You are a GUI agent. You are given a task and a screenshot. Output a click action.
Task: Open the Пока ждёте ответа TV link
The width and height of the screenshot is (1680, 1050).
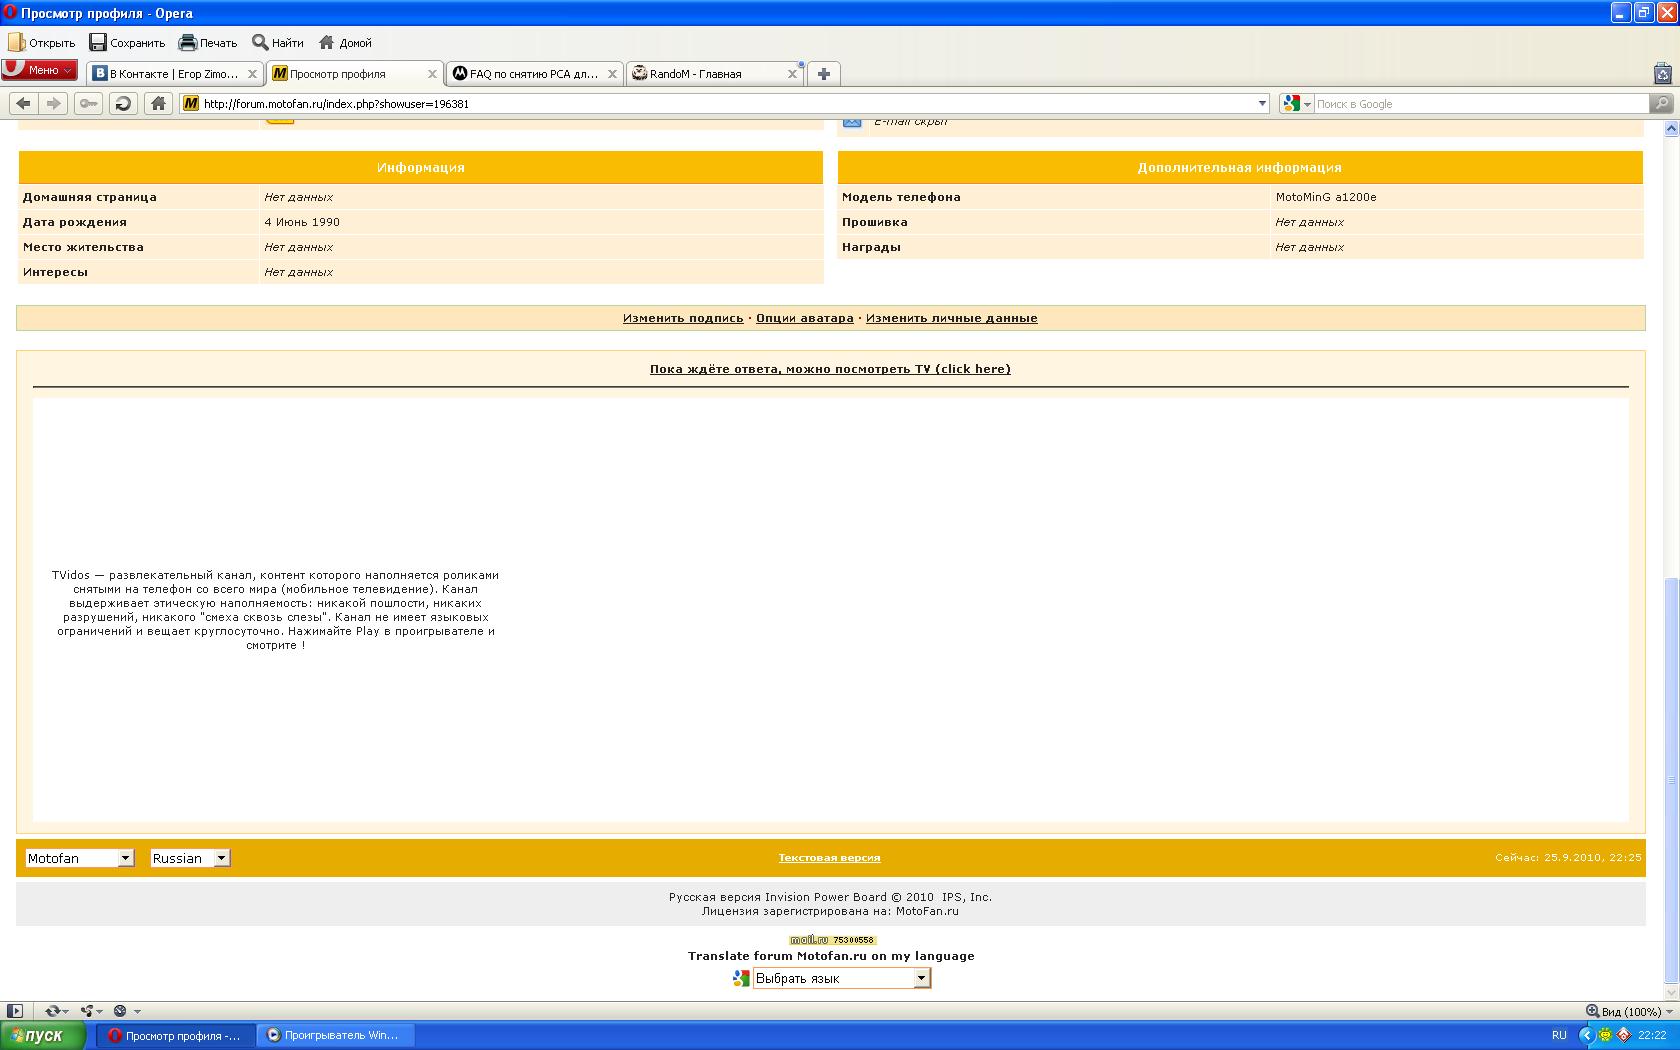pos(830,369)
